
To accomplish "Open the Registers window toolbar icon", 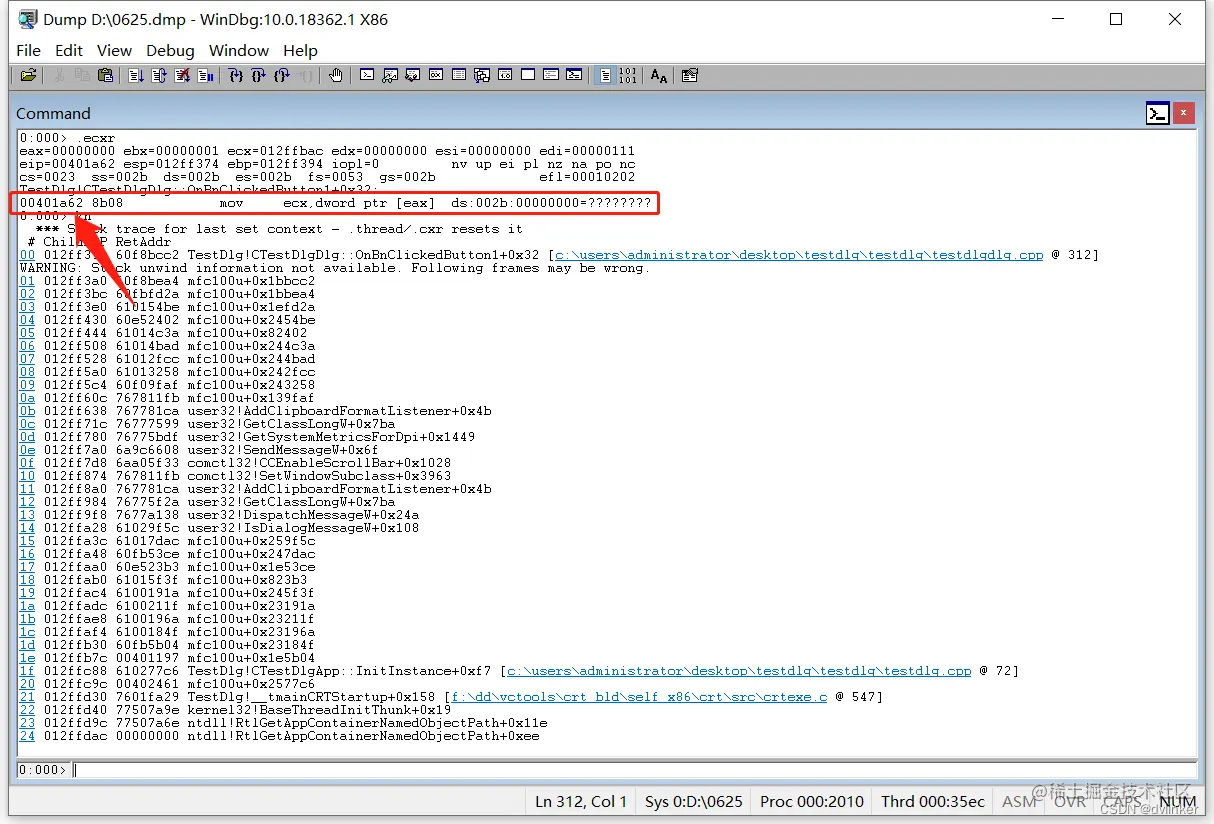I will [436, 75].
